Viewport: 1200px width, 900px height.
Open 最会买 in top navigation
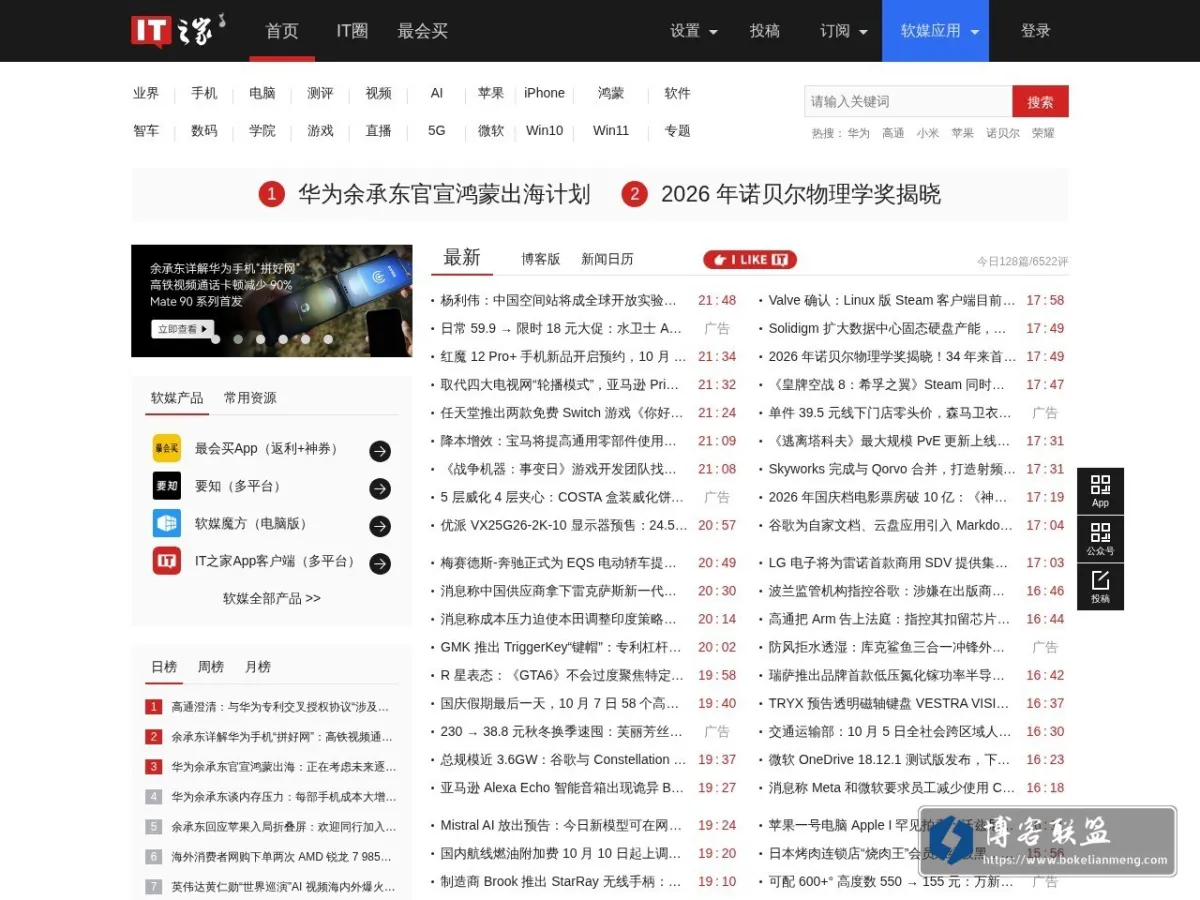pos(422,31)
